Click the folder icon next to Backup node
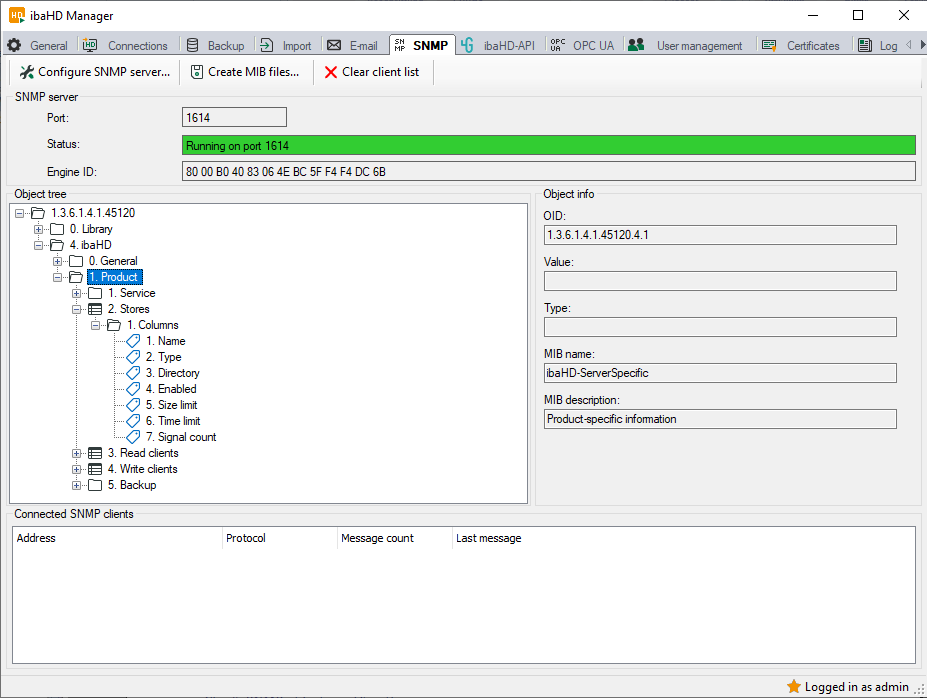 [x=95, y=485]
